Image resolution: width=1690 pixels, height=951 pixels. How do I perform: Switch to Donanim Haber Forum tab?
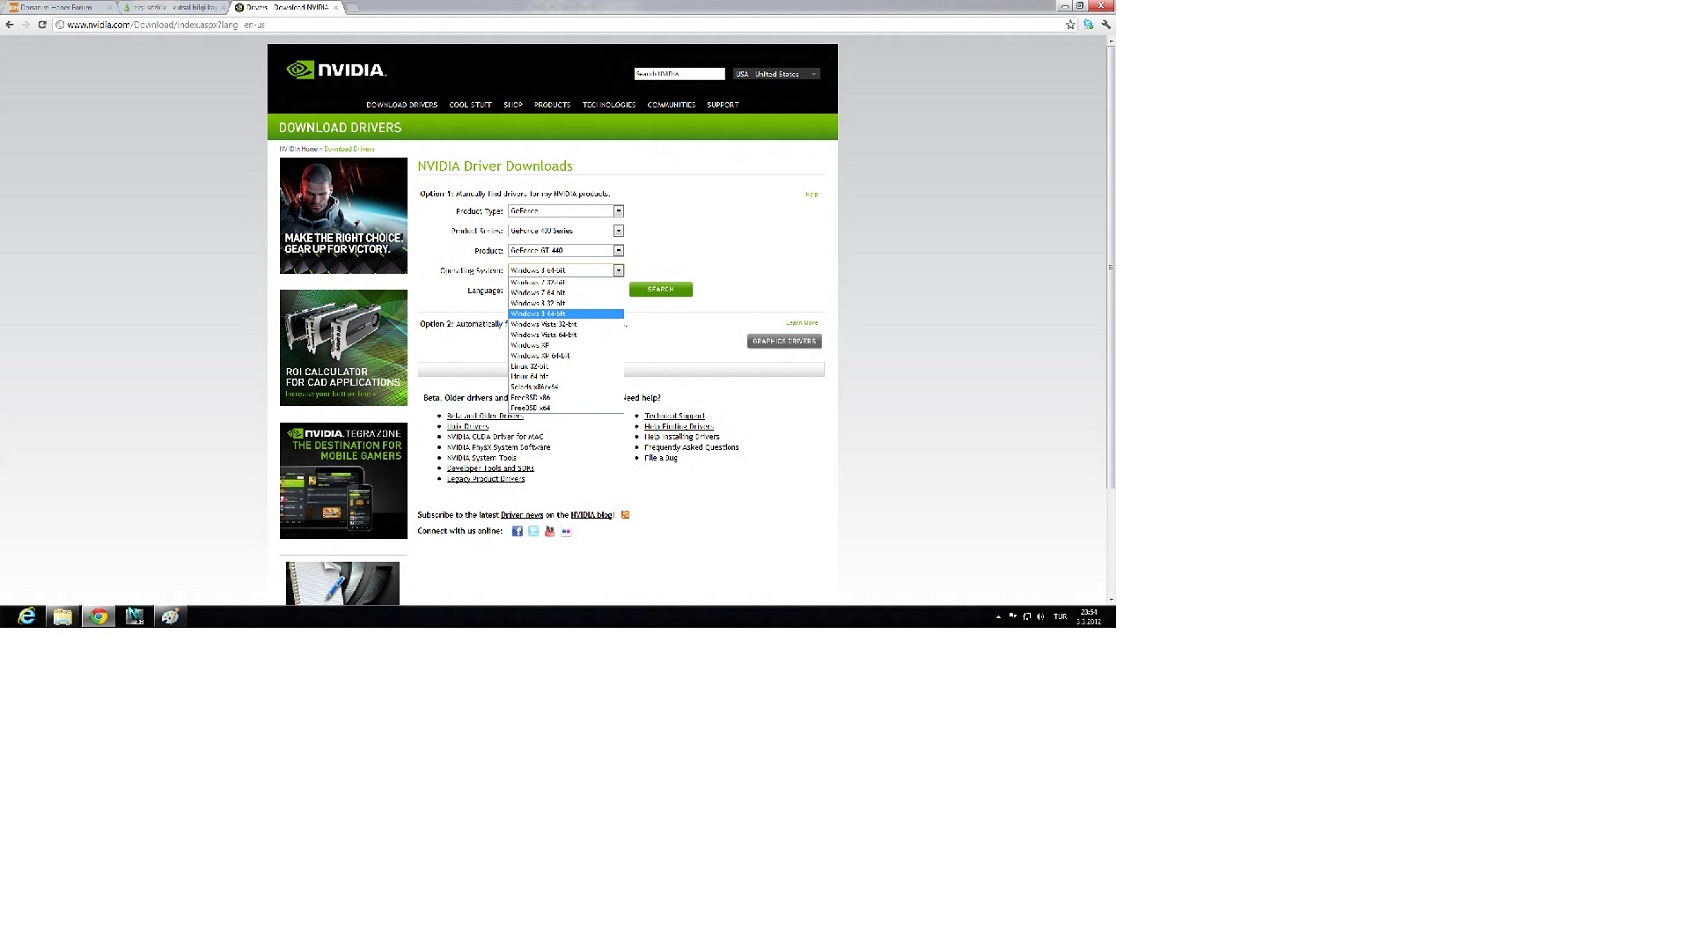tap(58, 7)
